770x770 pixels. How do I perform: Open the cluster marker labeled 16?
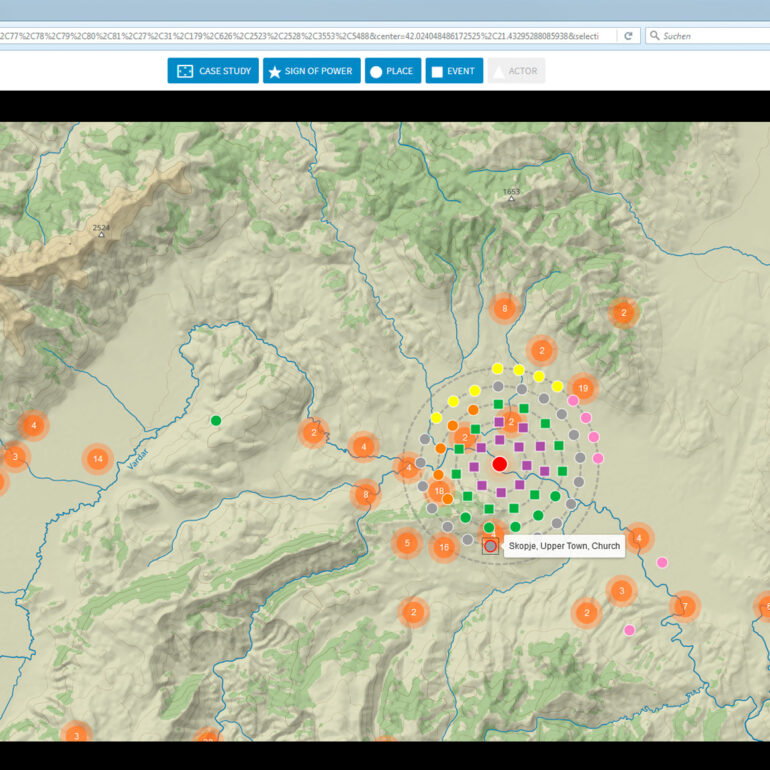coord(444,547)
